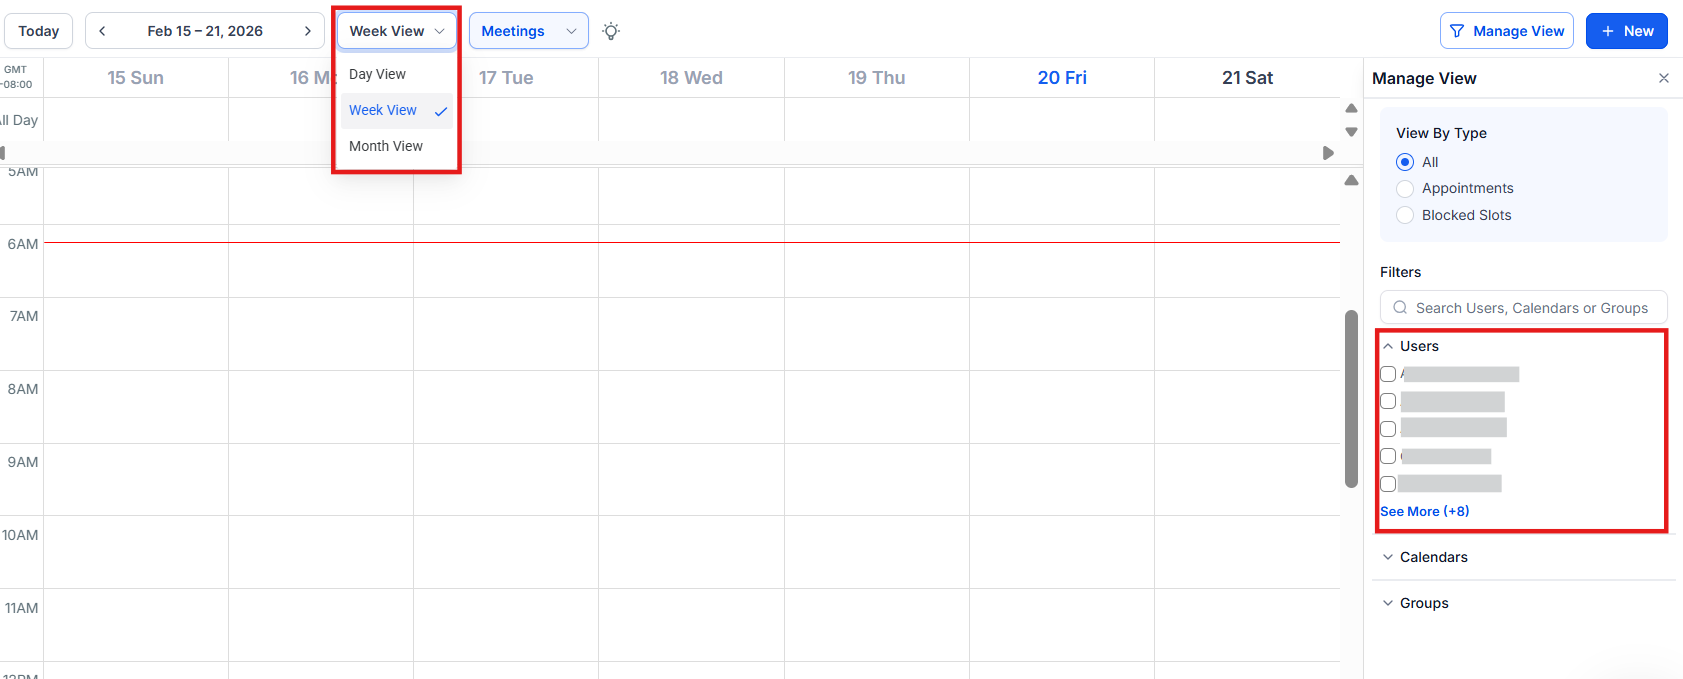Check the first user checkbox
This screenshot has width=1683, height=679.
pyautogui.click(x=1388, y=374)
